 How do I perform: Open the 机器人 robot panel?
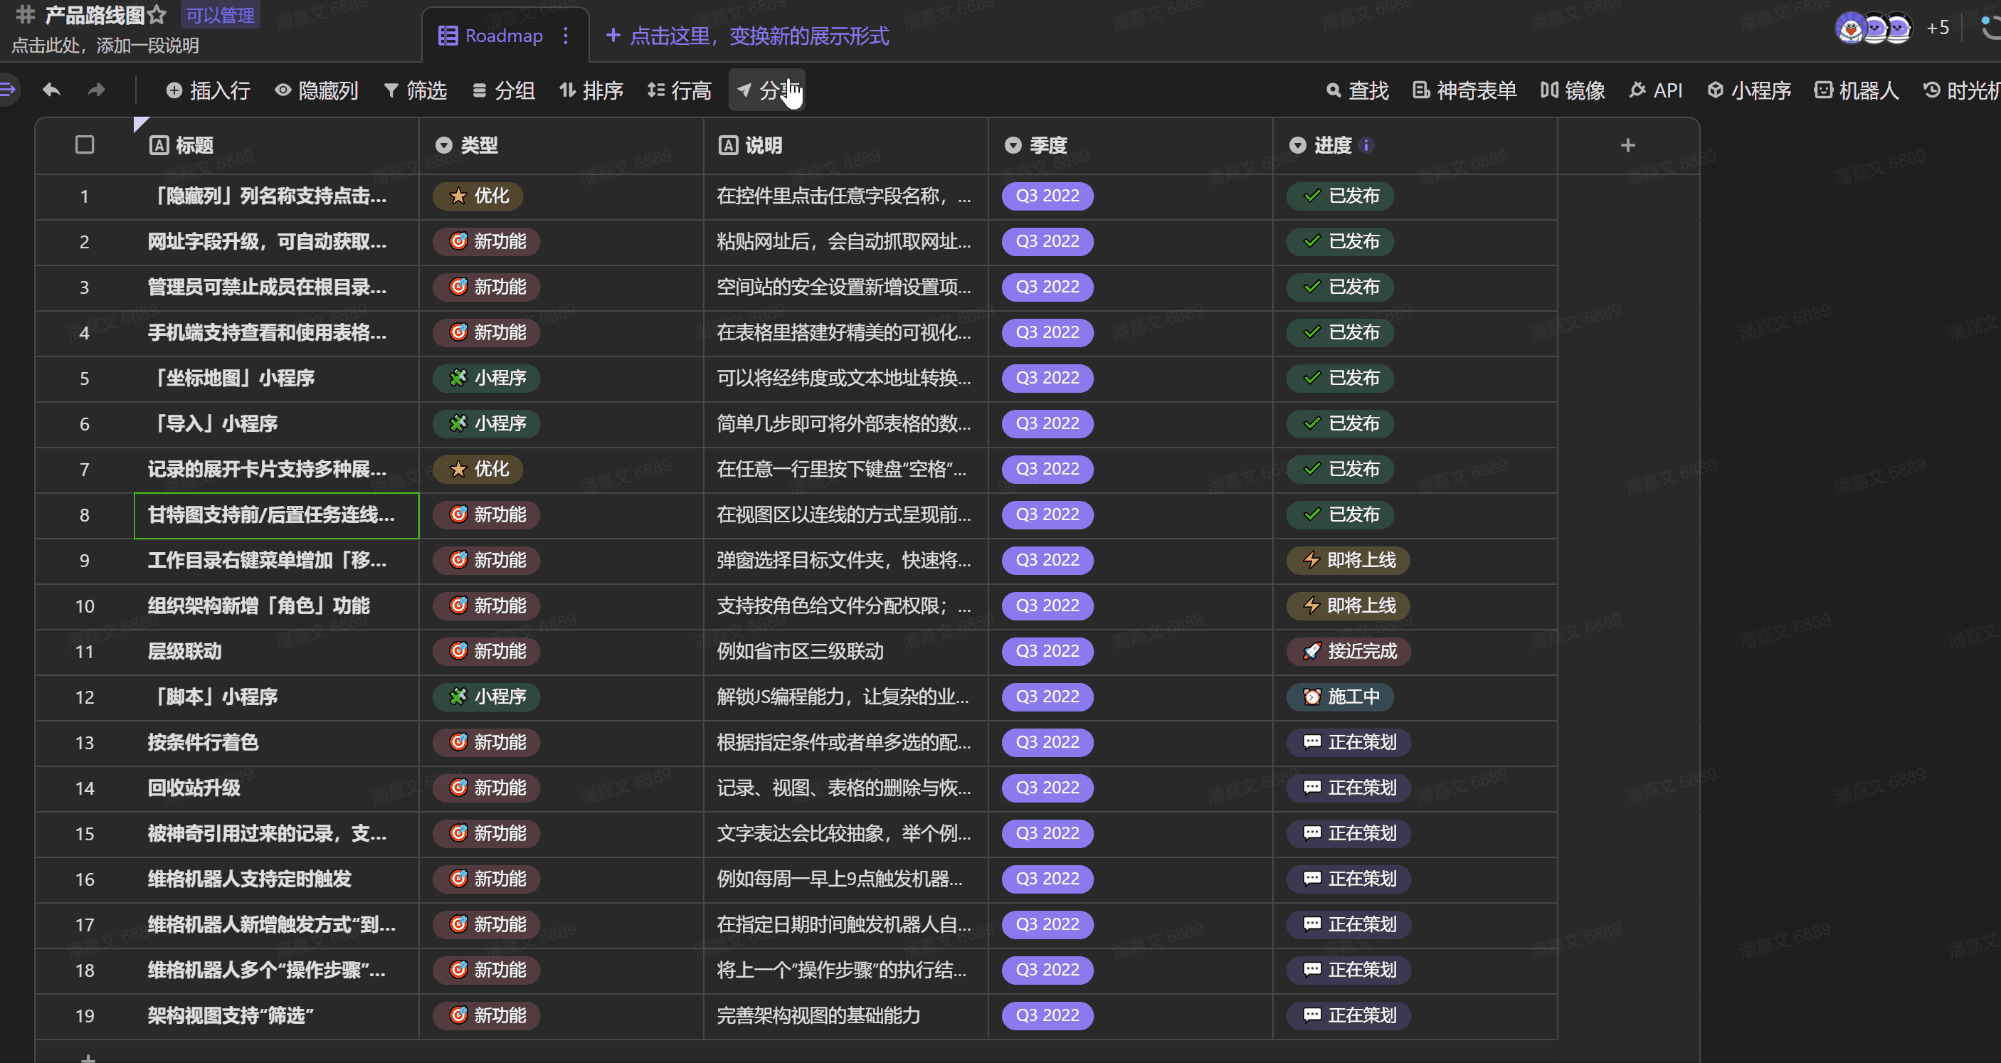(1856, 91)
